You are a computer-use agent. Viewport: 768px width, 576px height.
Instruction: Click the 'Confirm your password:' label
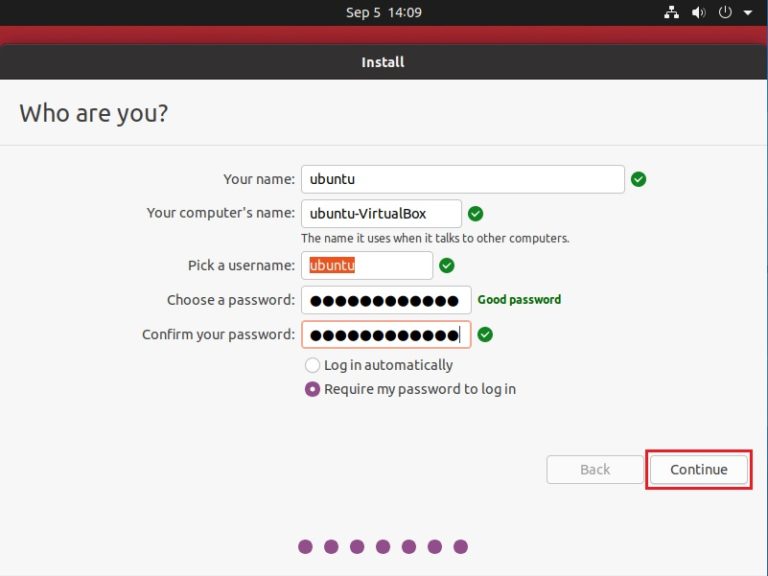(218, 335)
